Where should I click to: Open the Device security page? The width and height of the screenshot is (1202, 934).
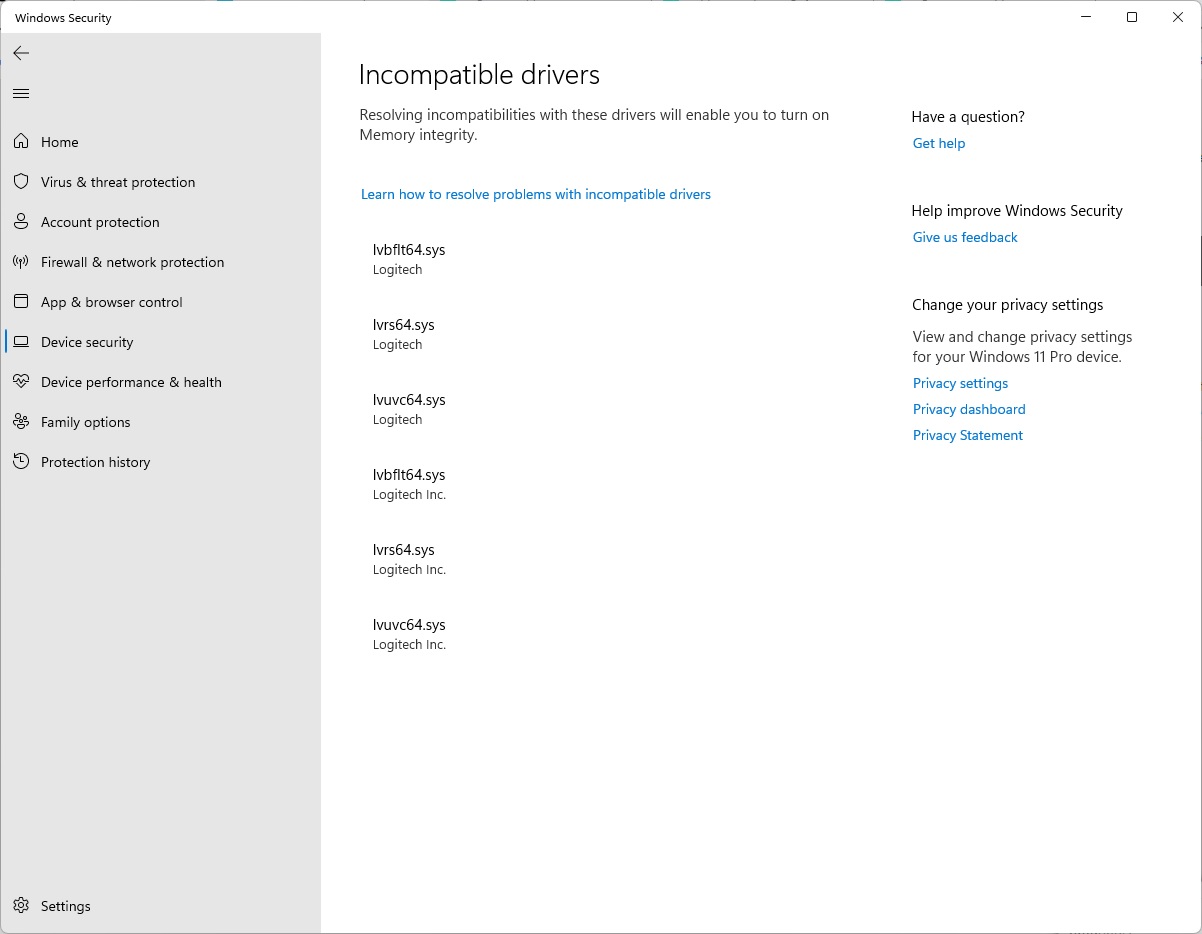(87, 342)
